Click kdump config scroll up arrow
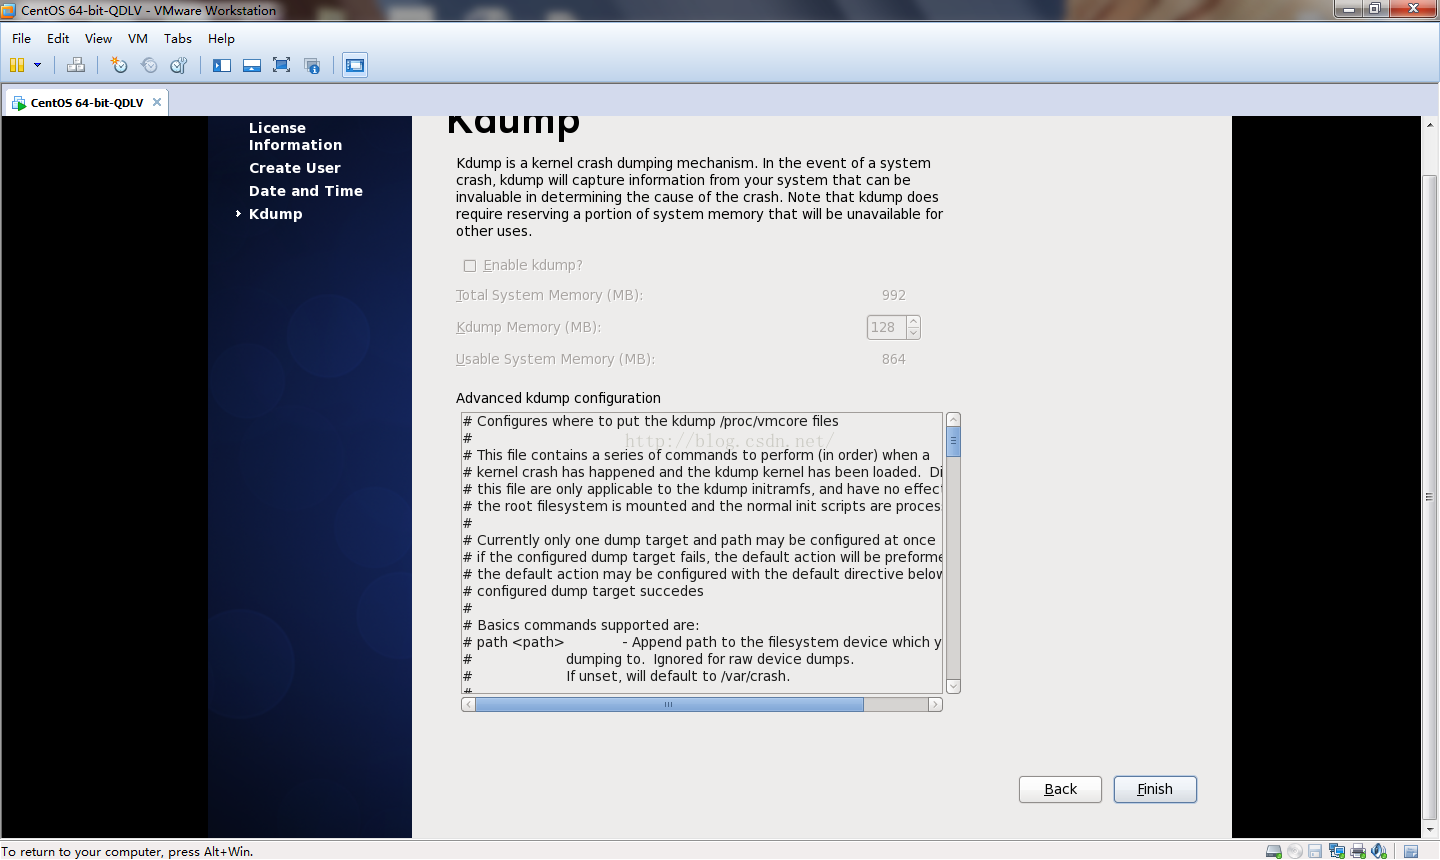The image size is (1440, 860). pyautogui.click(x=954, y=419)
